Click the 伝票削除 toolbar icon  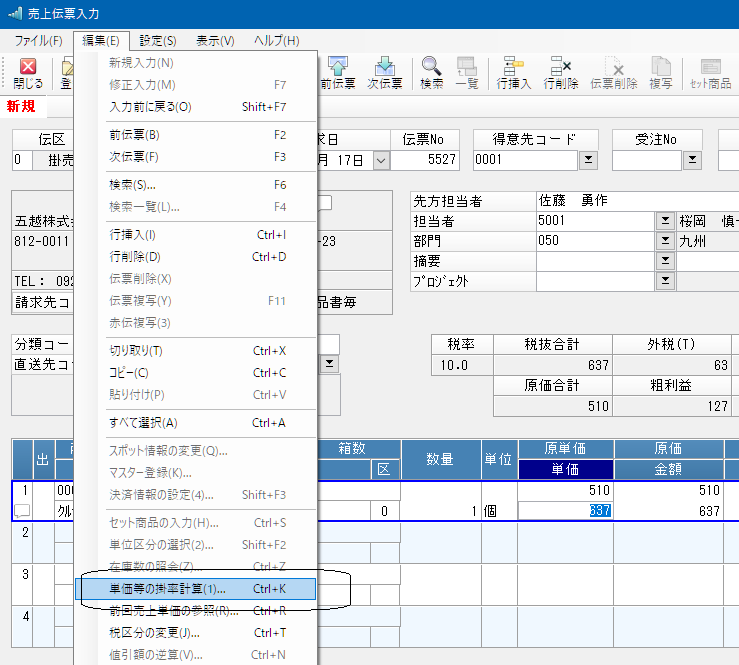(614, 71)
